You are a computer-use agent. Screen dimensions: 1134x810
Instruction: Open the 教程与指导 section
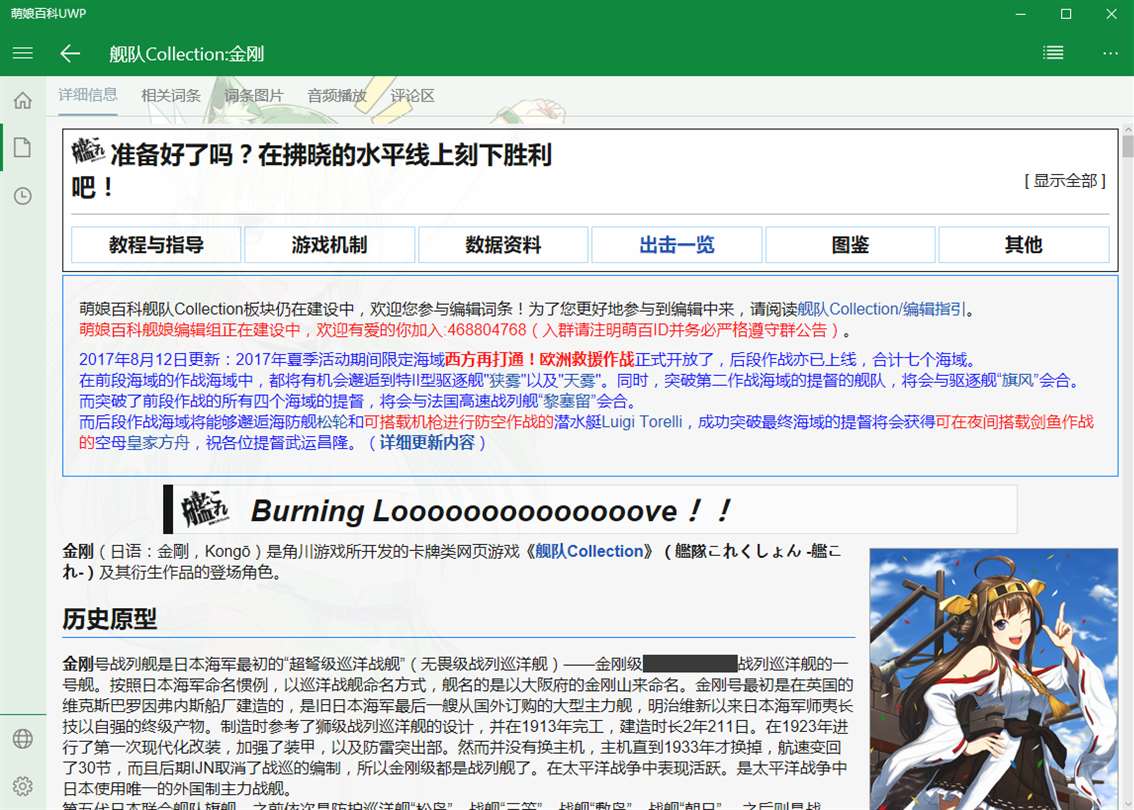[156, 244]
